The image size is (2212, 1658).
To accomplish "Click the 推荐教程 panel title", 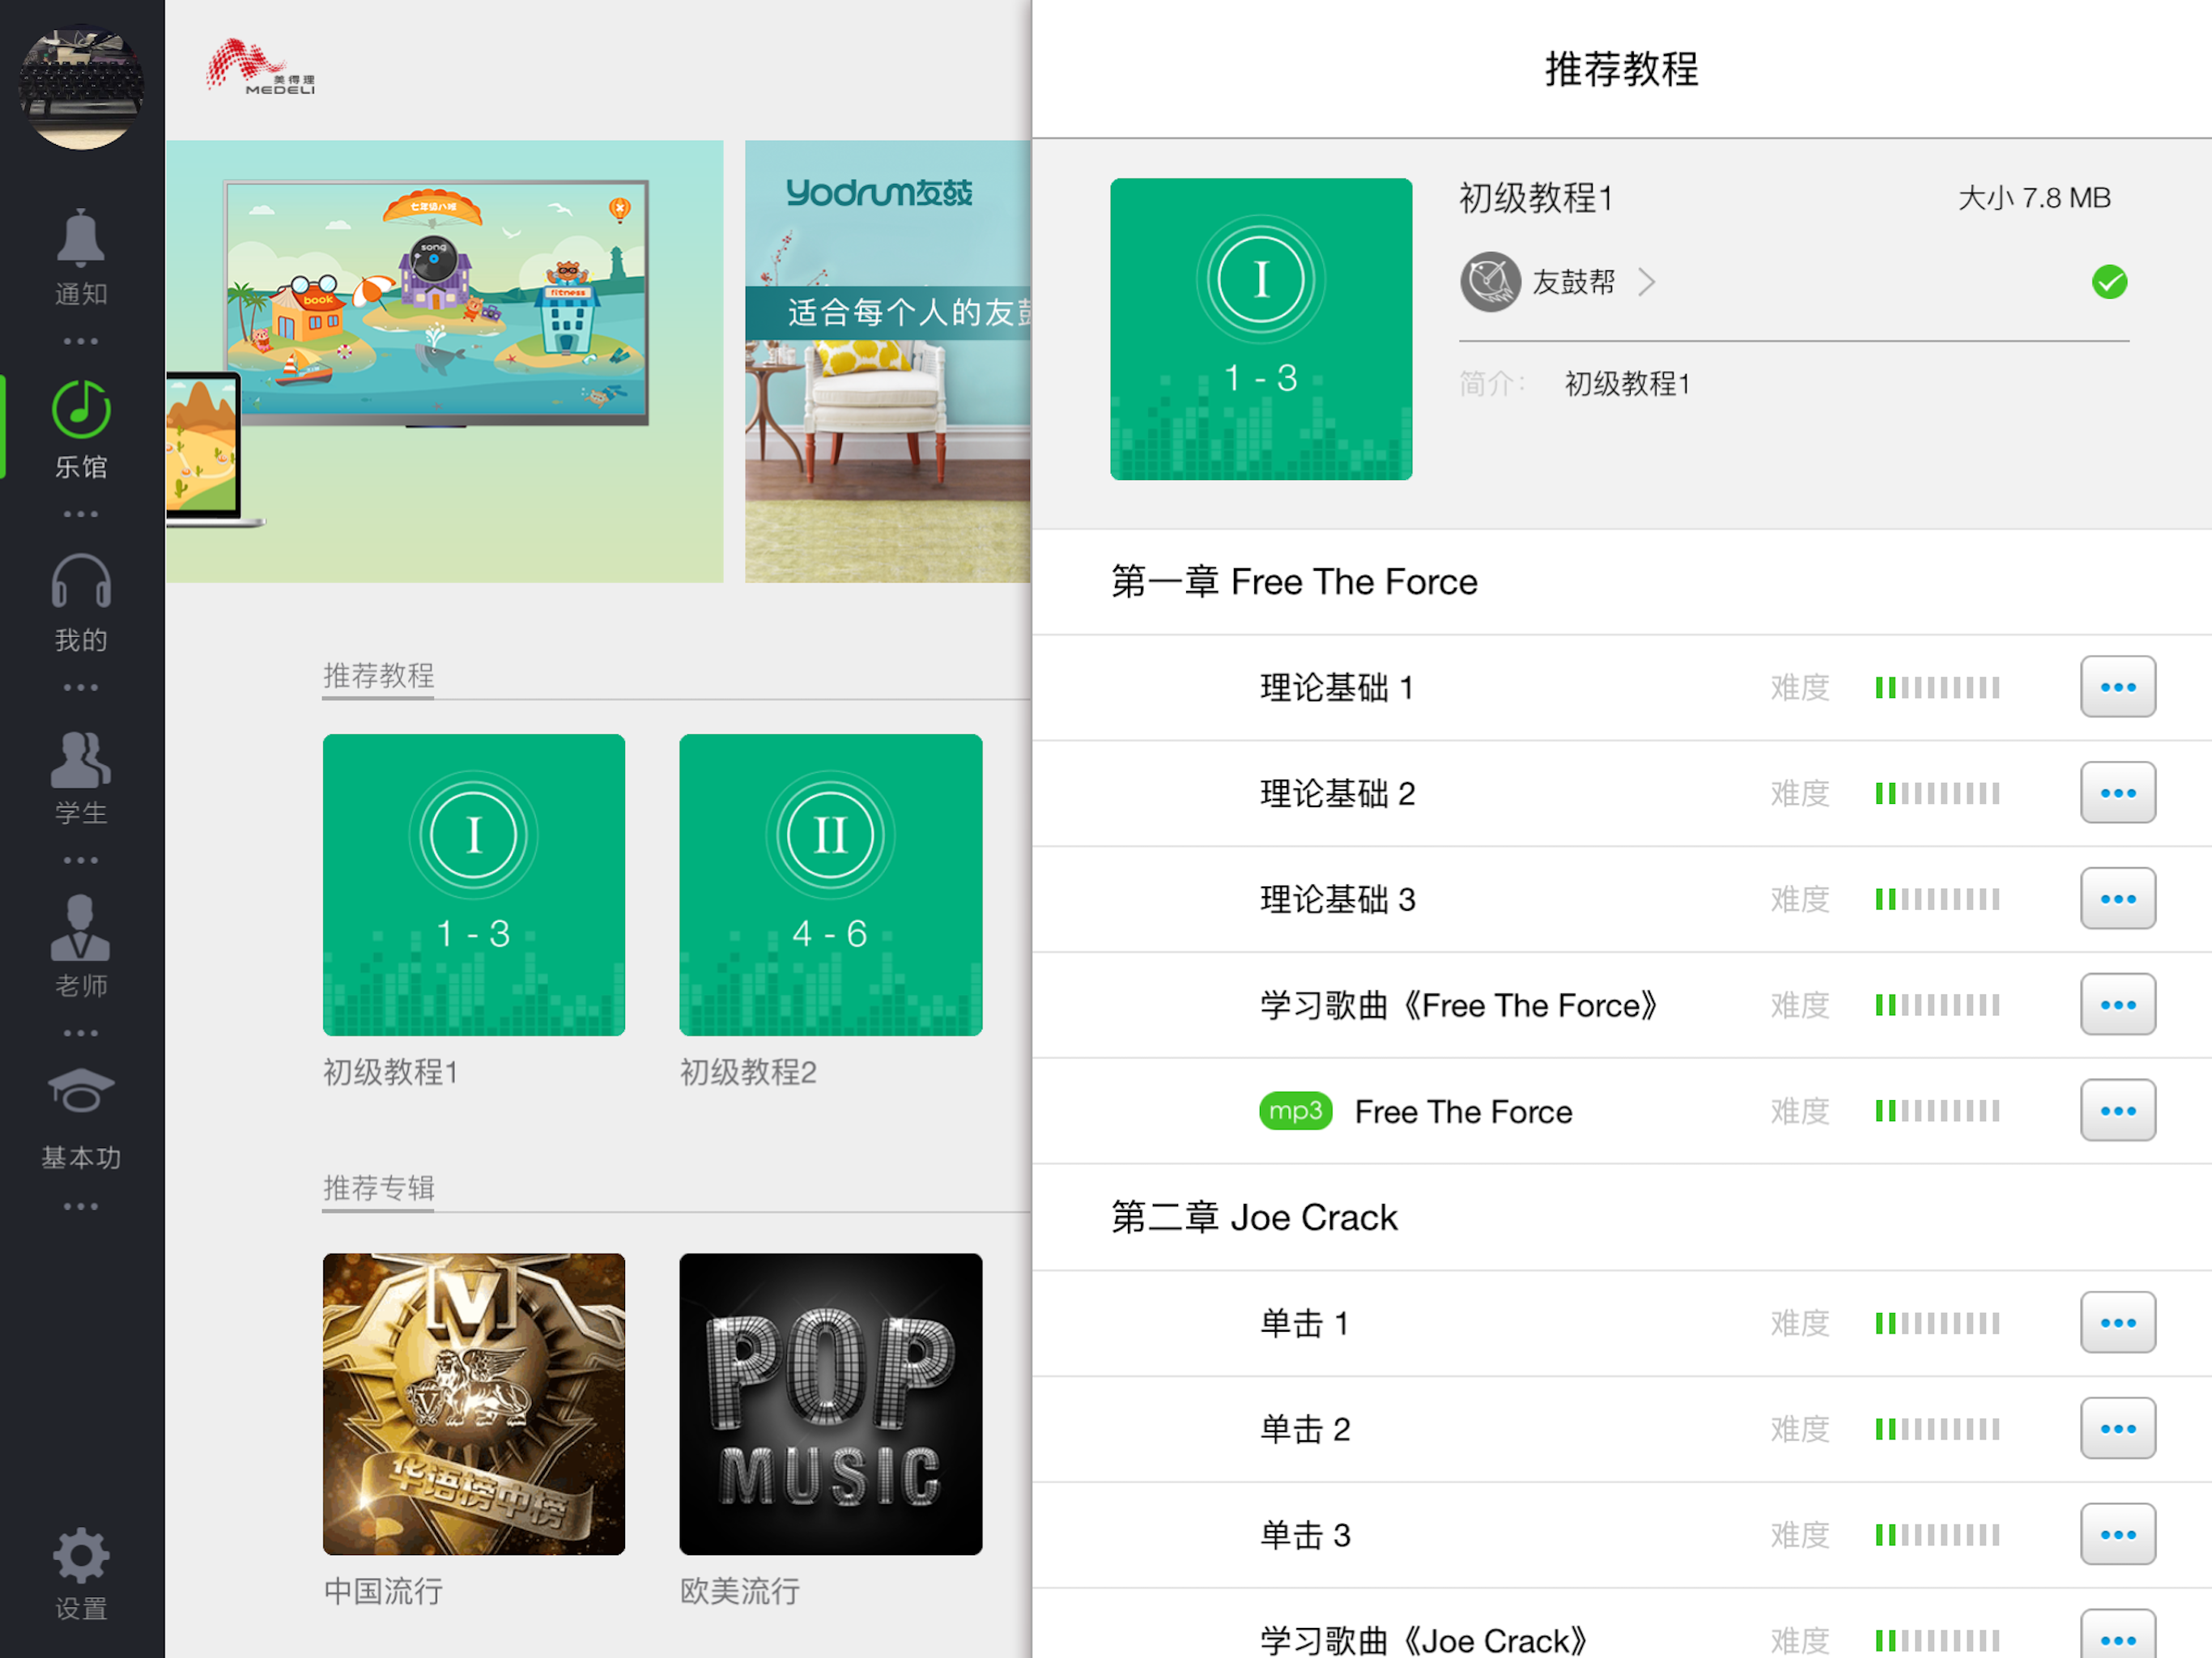I will click(x=1621, y=69).
